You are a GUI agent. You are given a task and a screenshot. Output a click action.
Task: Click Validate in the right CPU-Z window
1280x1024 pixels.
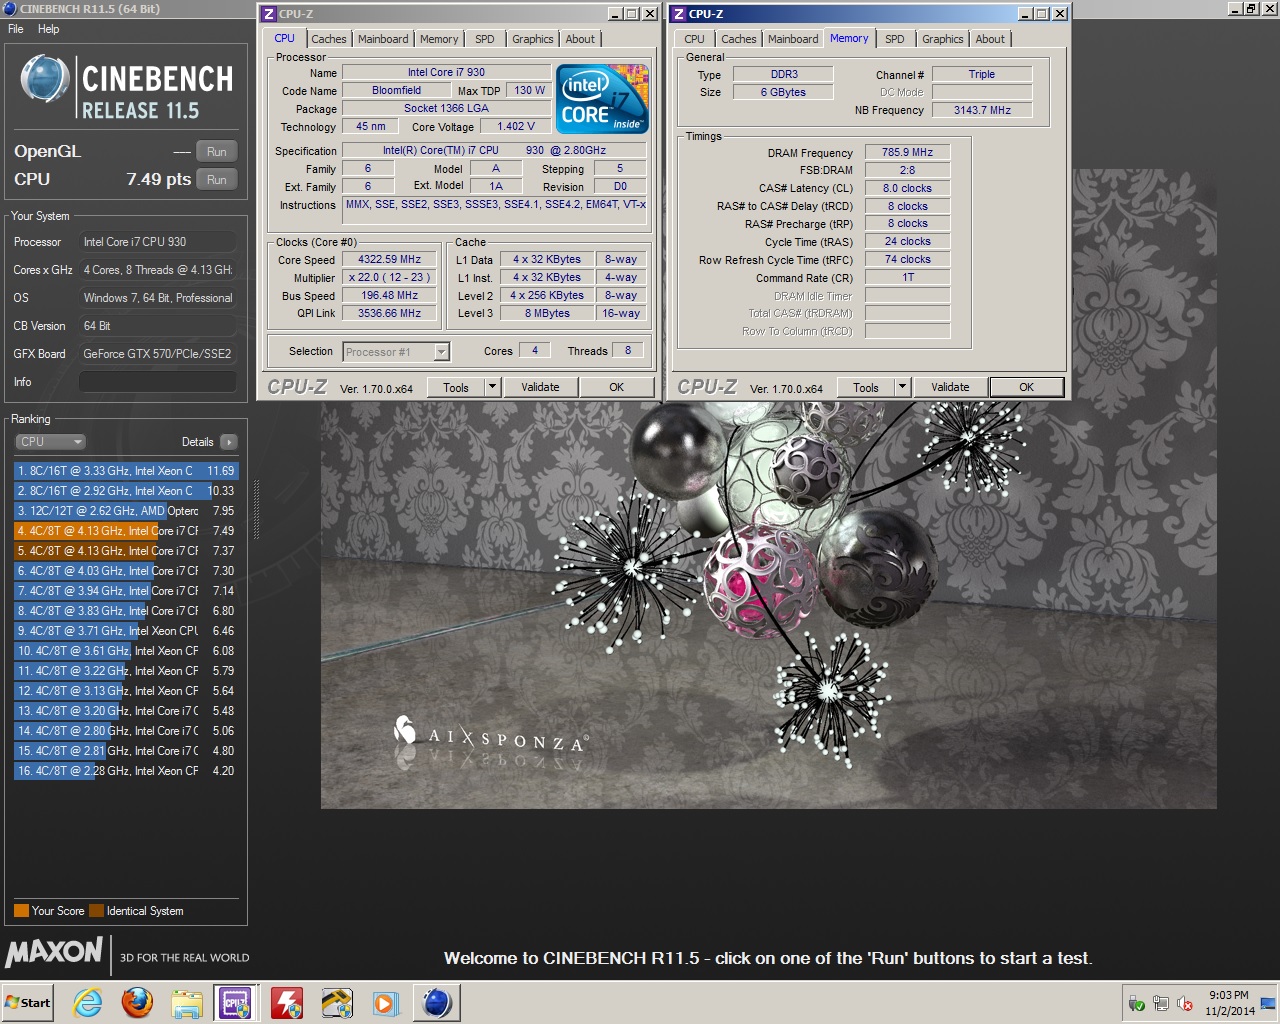[950, 387]
